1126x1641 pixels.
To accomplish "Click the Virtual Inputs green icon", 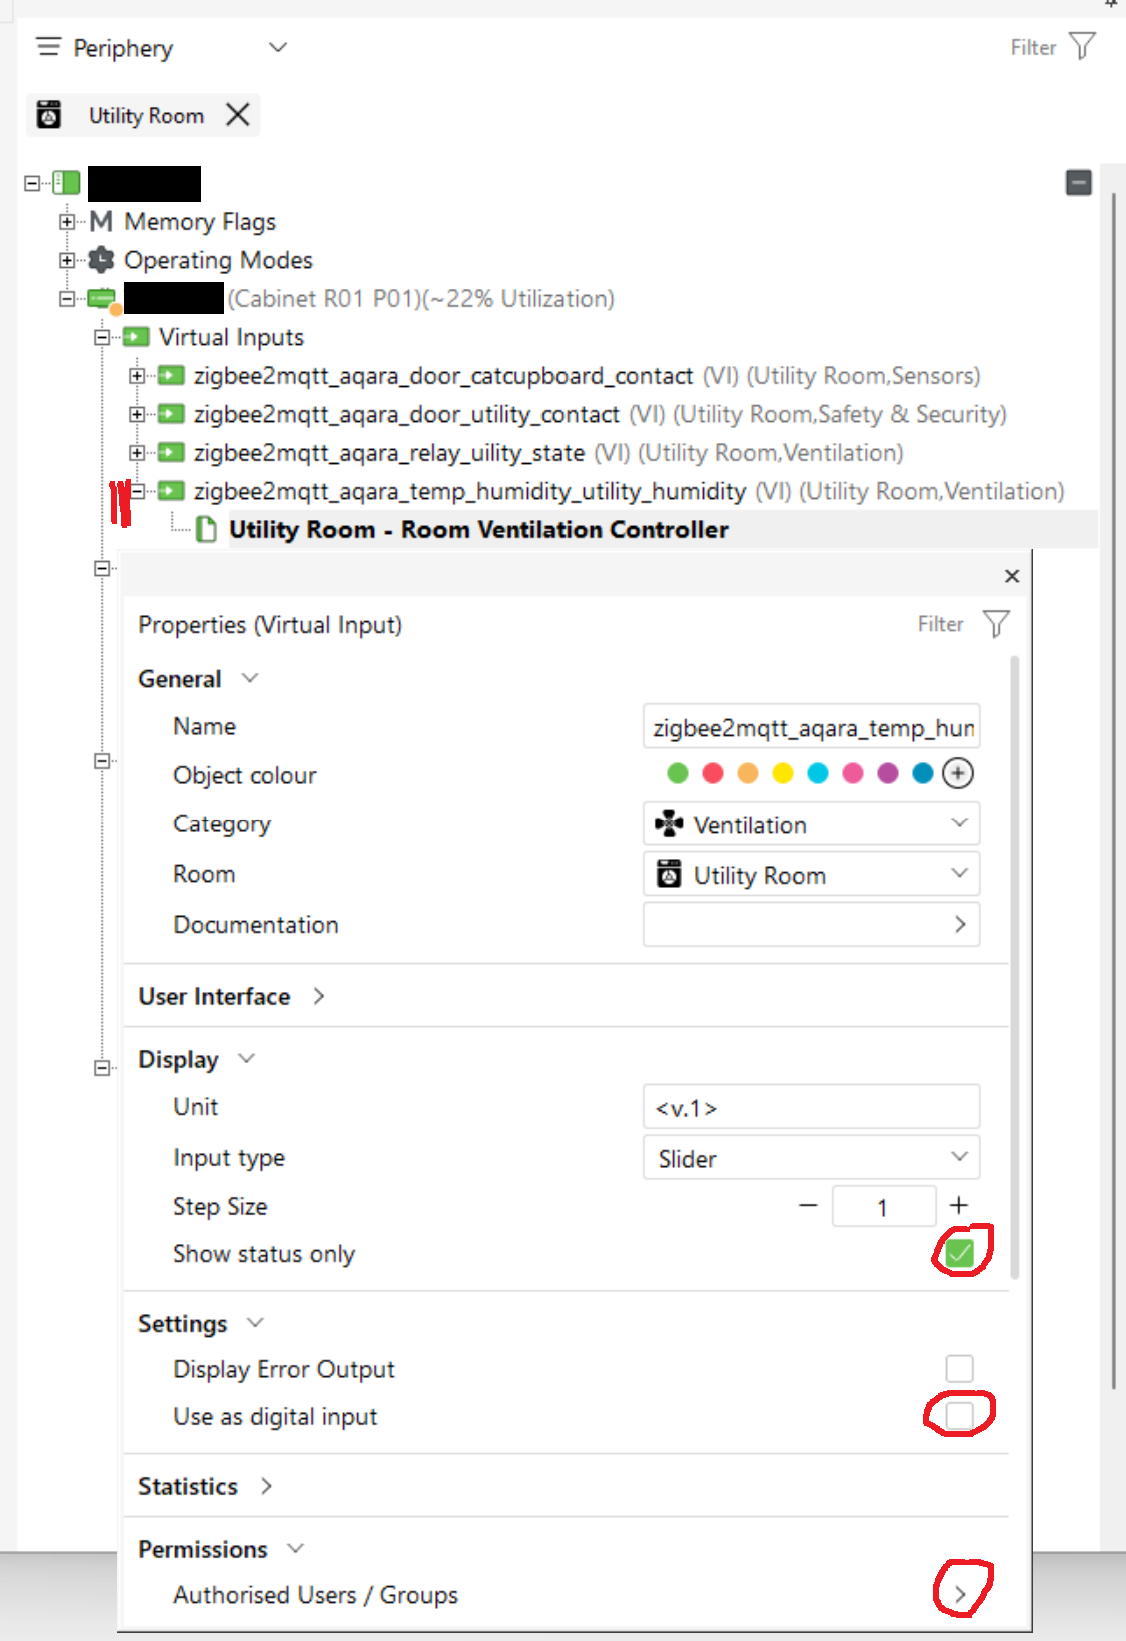I will [x=136, y=337].
